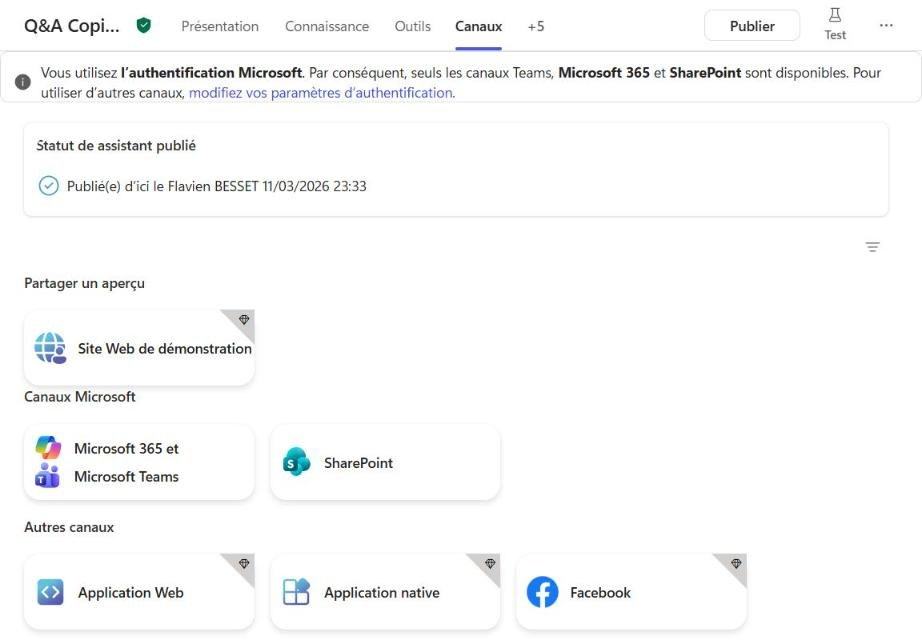Click the green shield security icon
The width and height of the screenshot is (922, 640).
tap(143, 25)
